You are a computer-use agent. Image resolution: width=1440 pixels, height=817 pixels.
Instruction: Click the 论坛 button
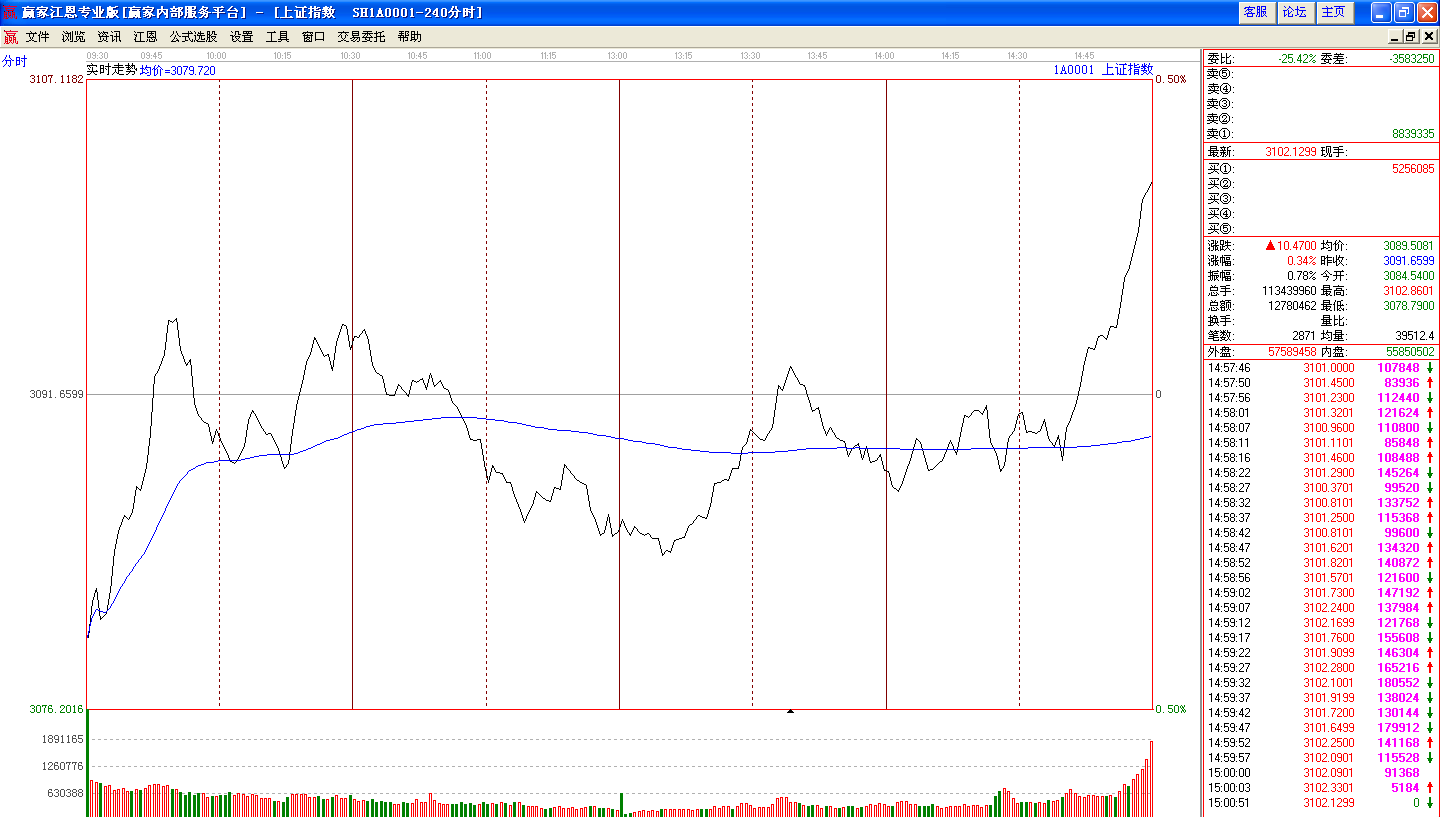coord(1295,12)
